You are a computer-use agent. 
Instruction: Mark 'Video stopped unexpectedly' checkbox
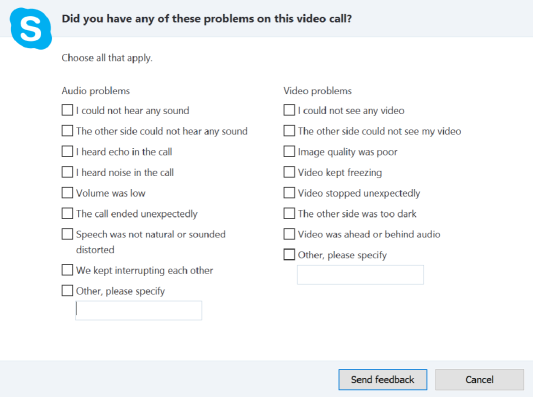click(x=289, y=193)
